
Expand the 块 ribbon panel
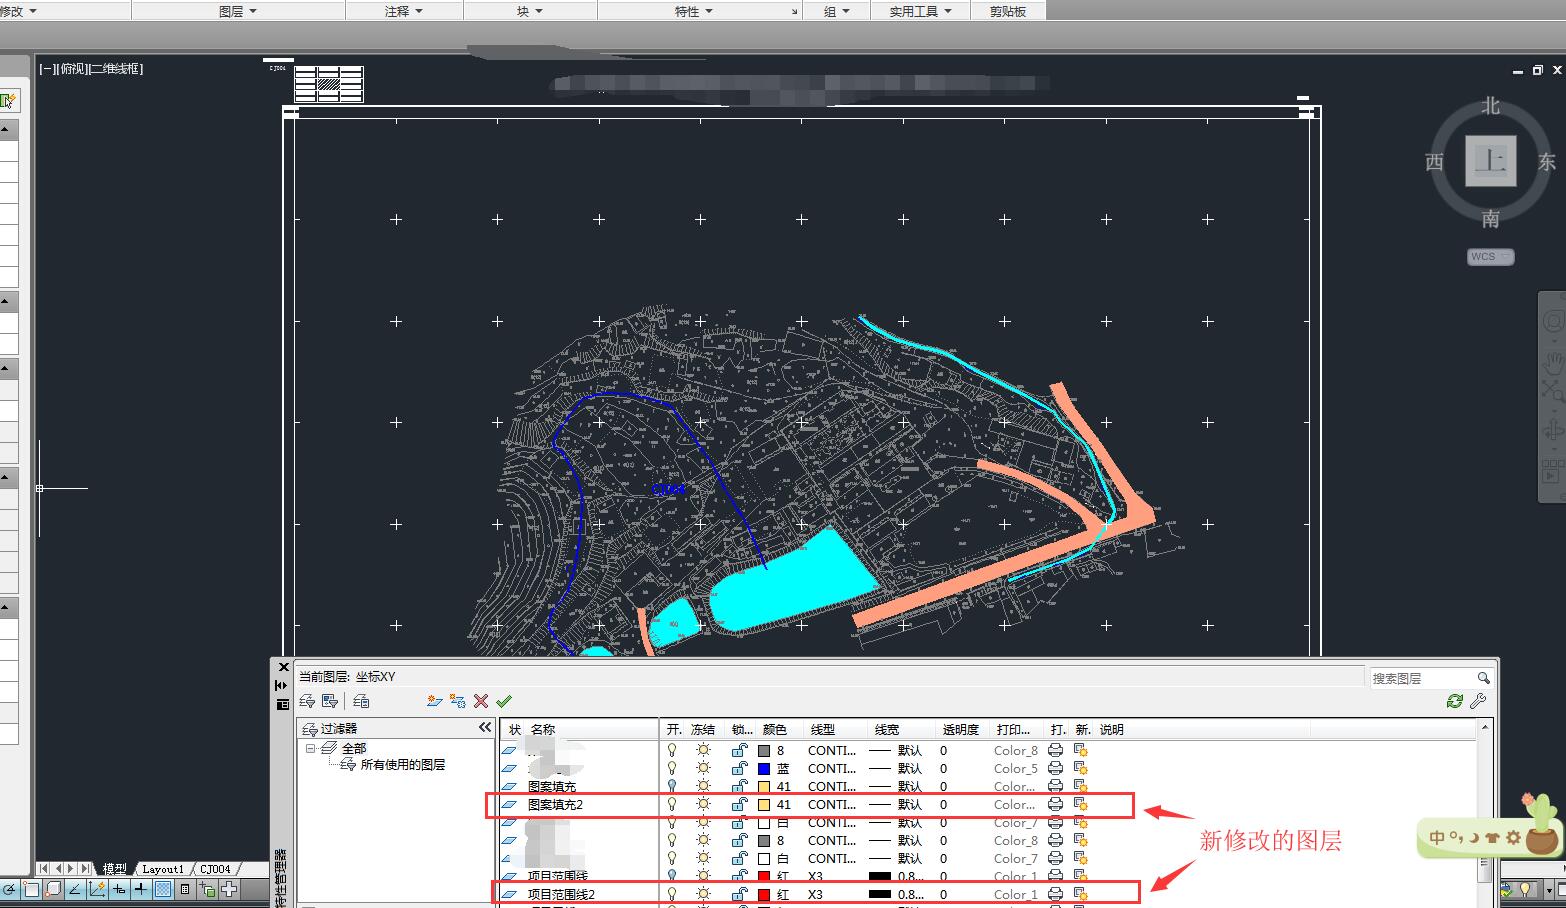(530, 11)
